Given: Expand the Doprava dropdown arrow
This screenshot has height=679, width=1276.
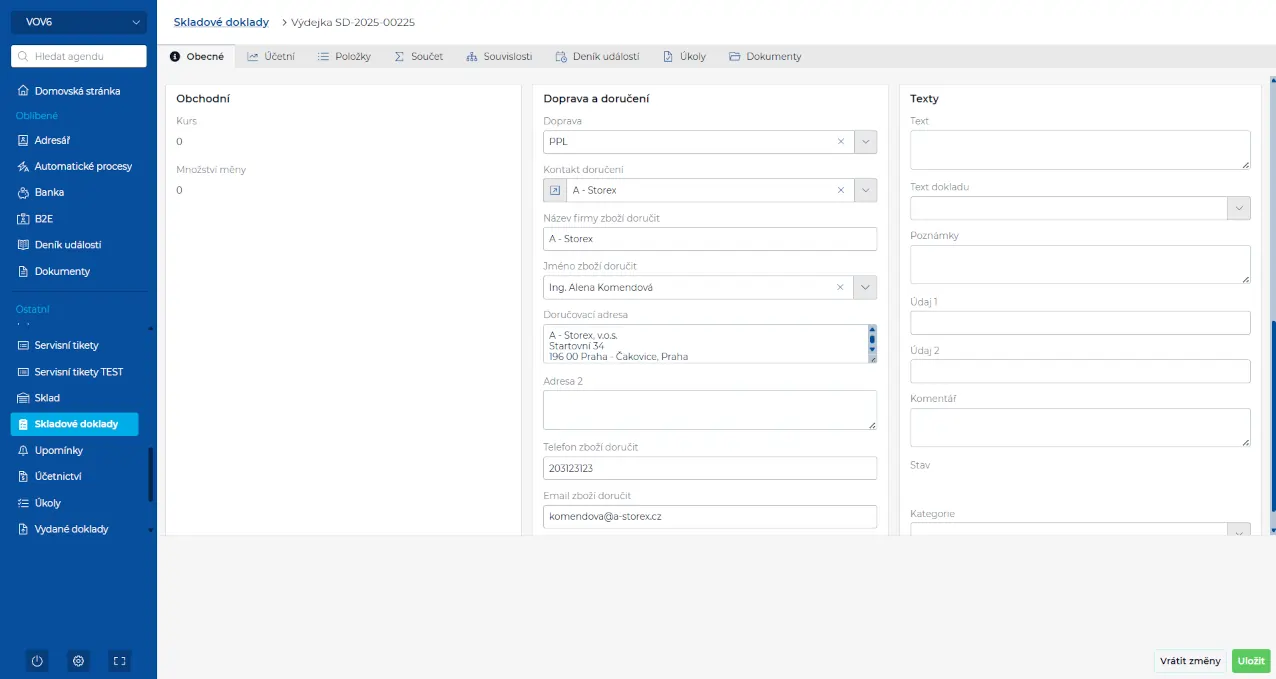Looking at the screenshot, I should click(865, 142).
